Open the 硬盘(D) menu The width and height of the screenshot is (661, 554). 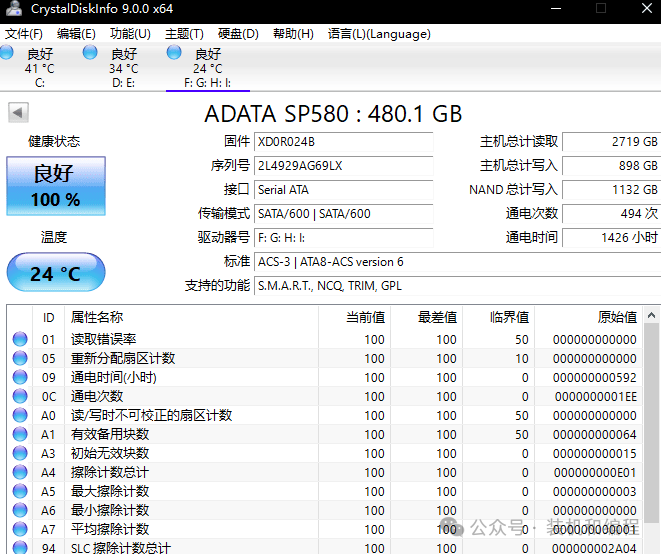(238, 33)
